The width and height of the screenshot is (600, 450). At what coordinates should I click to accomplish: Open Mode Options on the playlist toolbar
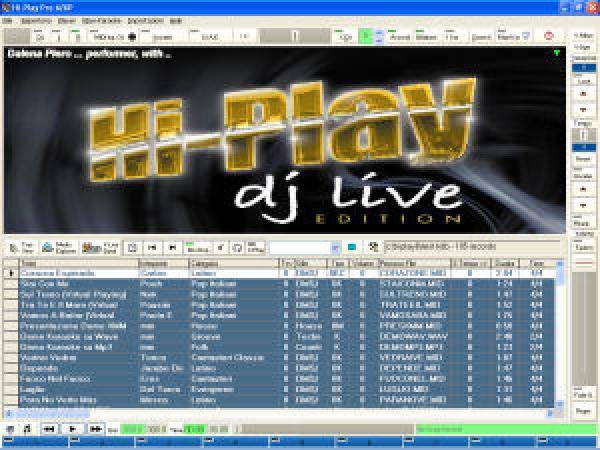(59, 248)
